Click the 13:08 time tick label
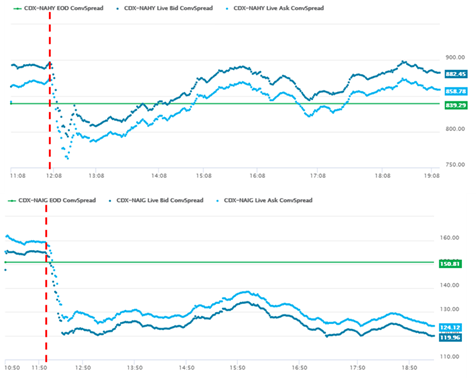The image size is (476, 378). 96,176
